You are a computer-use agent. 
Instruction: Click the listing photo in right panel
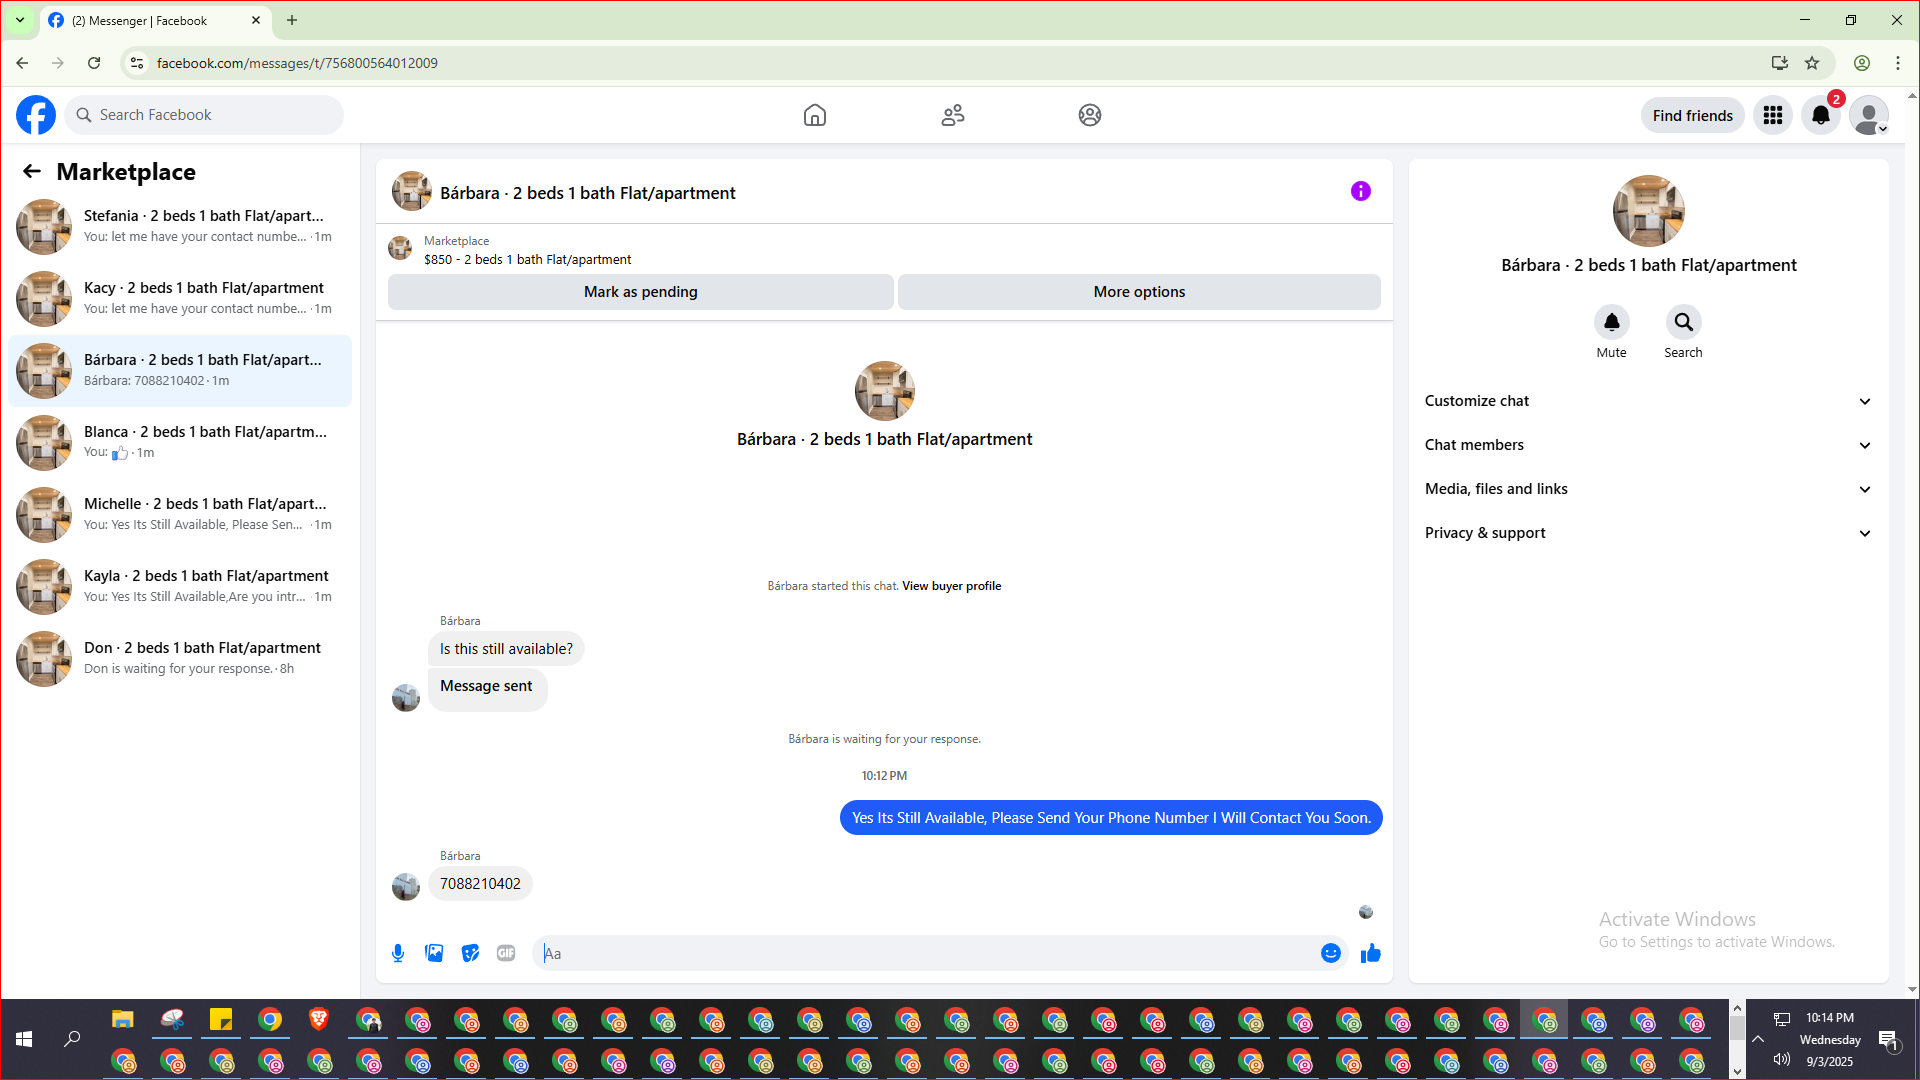(x=1648, y=211)
